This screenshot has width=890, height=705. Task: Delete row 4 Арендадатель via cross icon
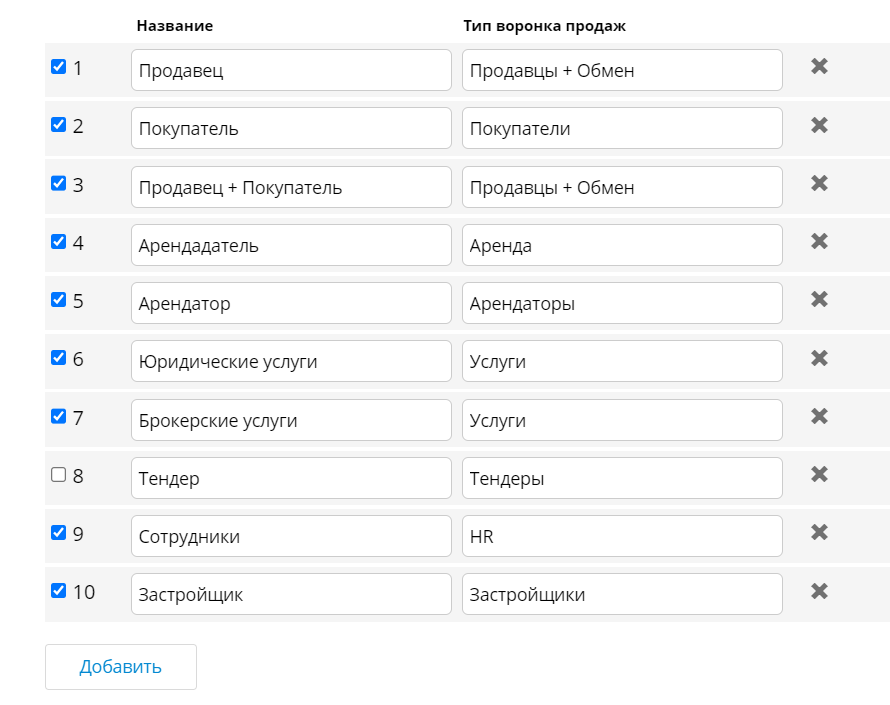819,241
